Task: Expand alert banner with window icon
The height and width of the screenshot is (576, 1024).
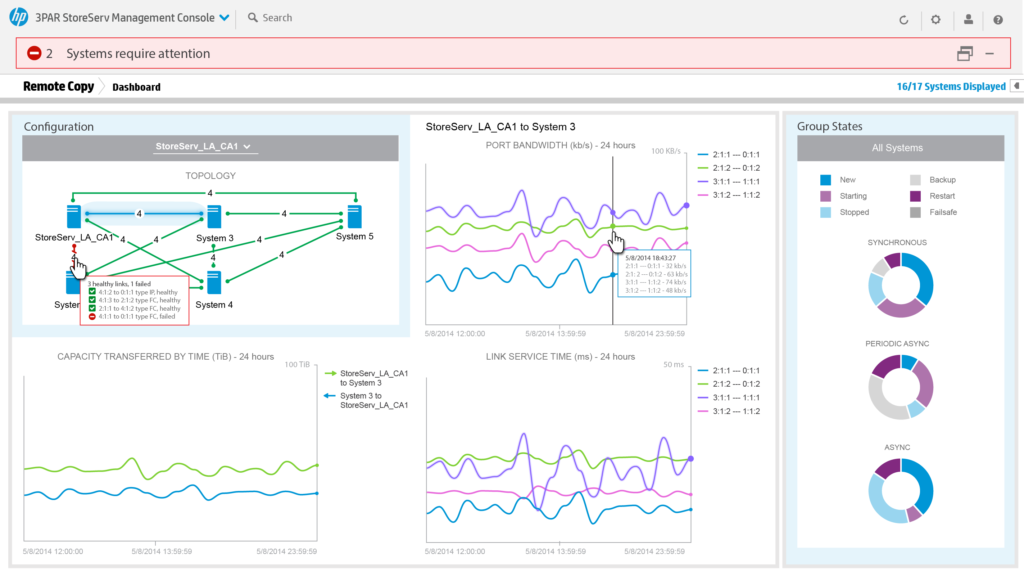Action: tap(965, 54)
